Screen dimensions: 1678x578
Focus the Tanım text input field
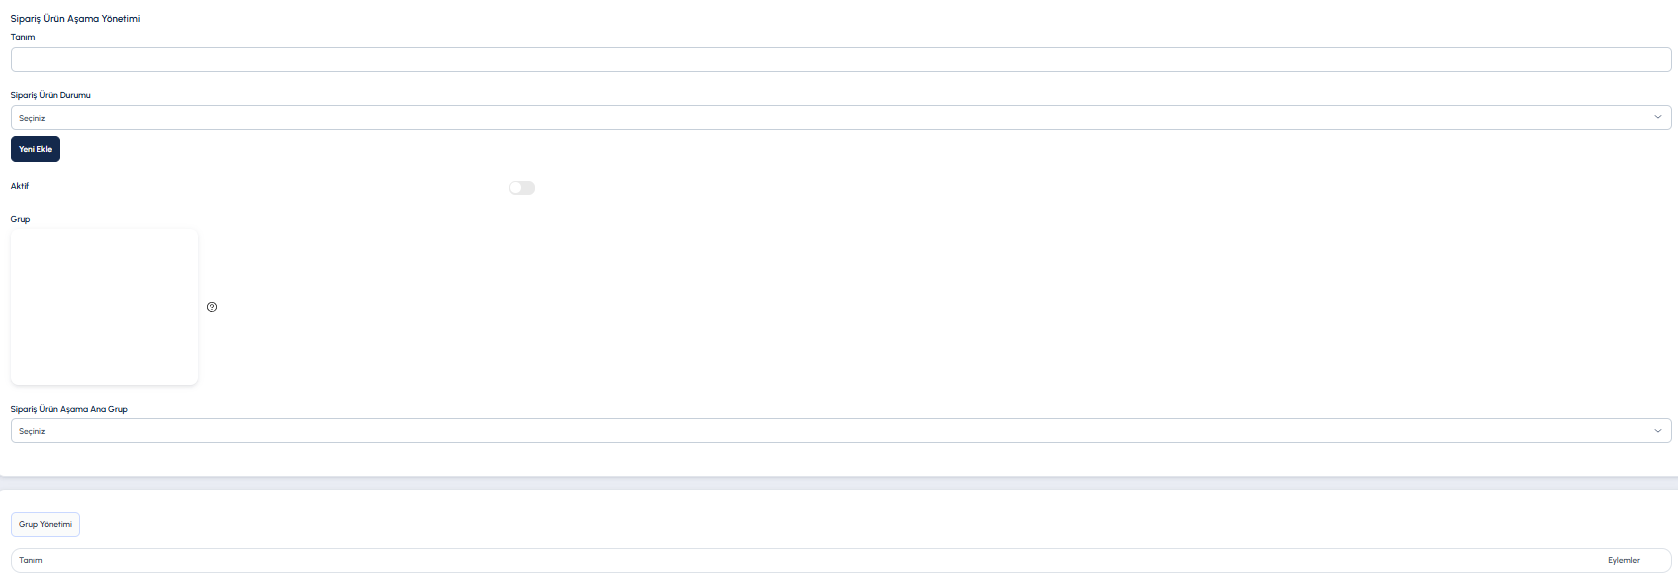pyautogui.click(x=840, y=59)
